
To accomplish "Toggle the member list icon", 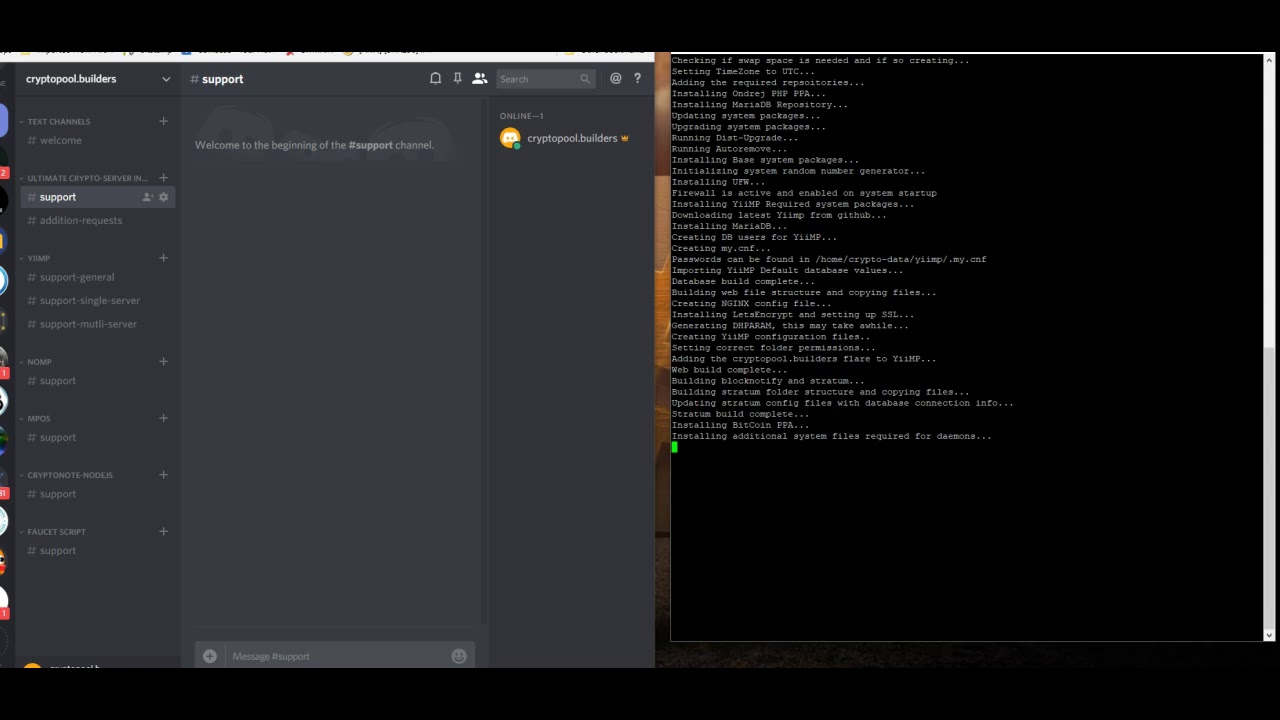I will click(479, 78).
